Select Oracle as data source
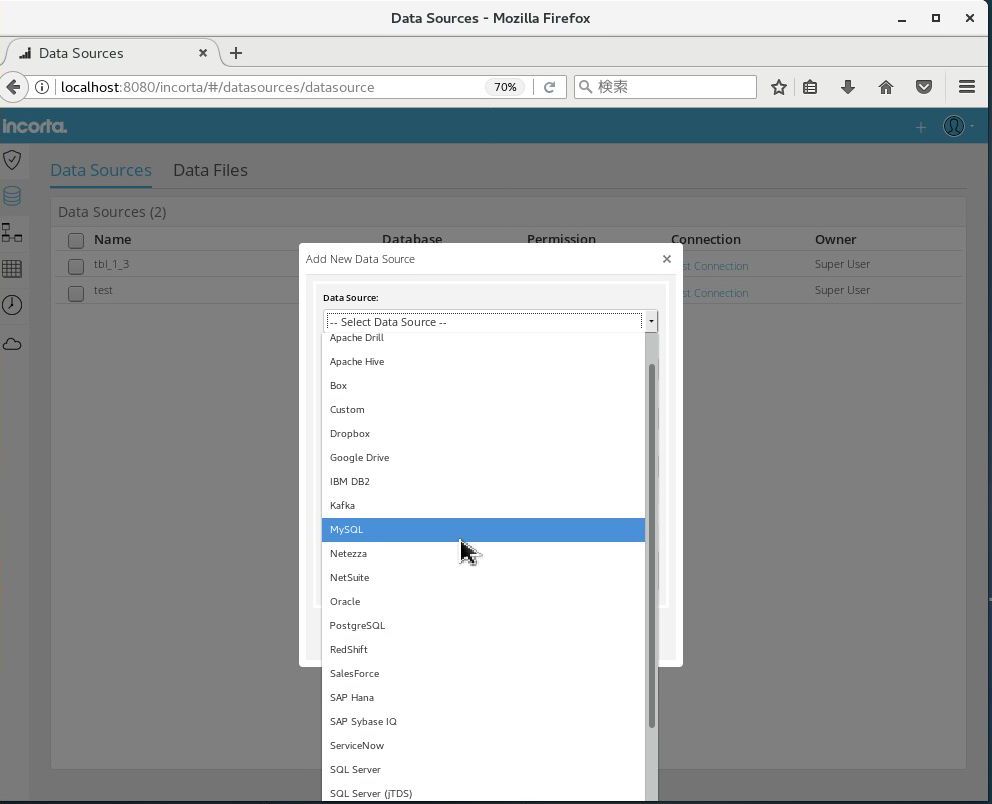This screenshot has height=804, width=992. pos(483,602)
